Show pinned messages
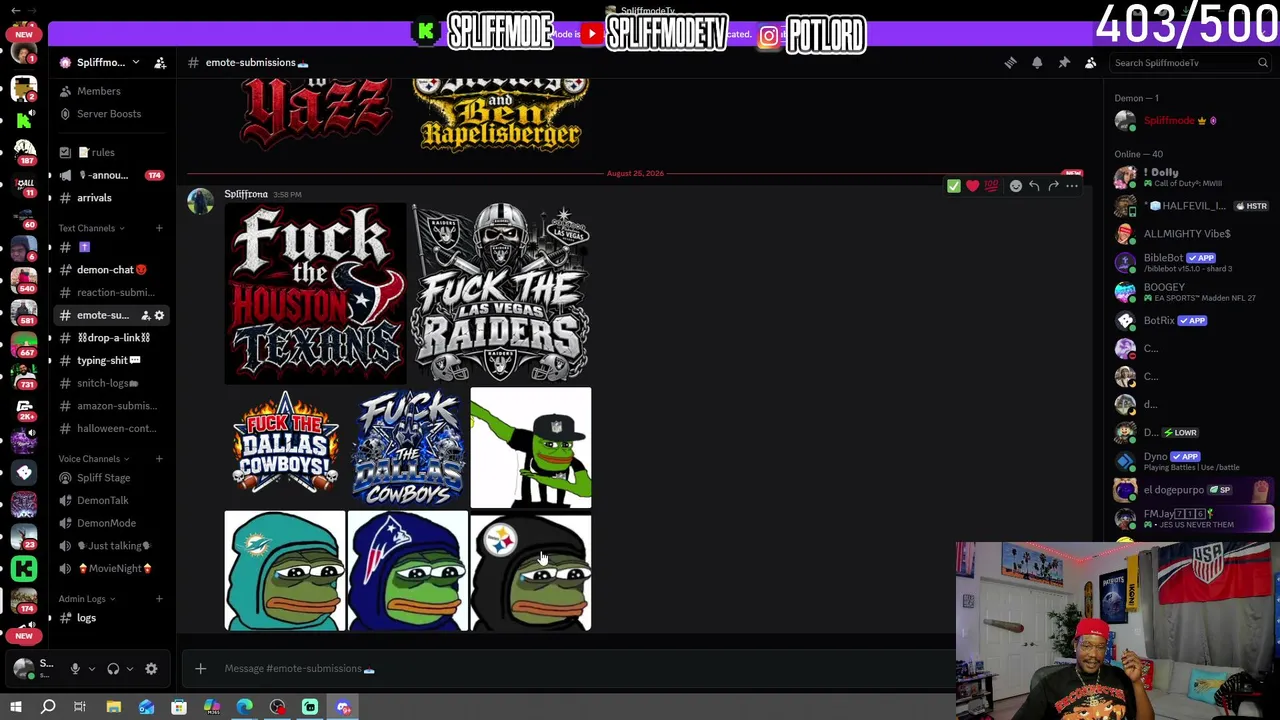1280x720 pixels. coord(1064,63)
